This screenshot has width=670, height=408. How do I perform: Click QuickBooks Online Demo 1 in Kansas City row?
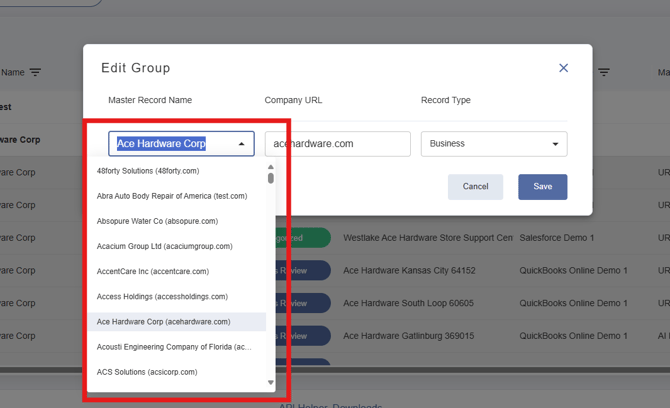tap(573, 271)
